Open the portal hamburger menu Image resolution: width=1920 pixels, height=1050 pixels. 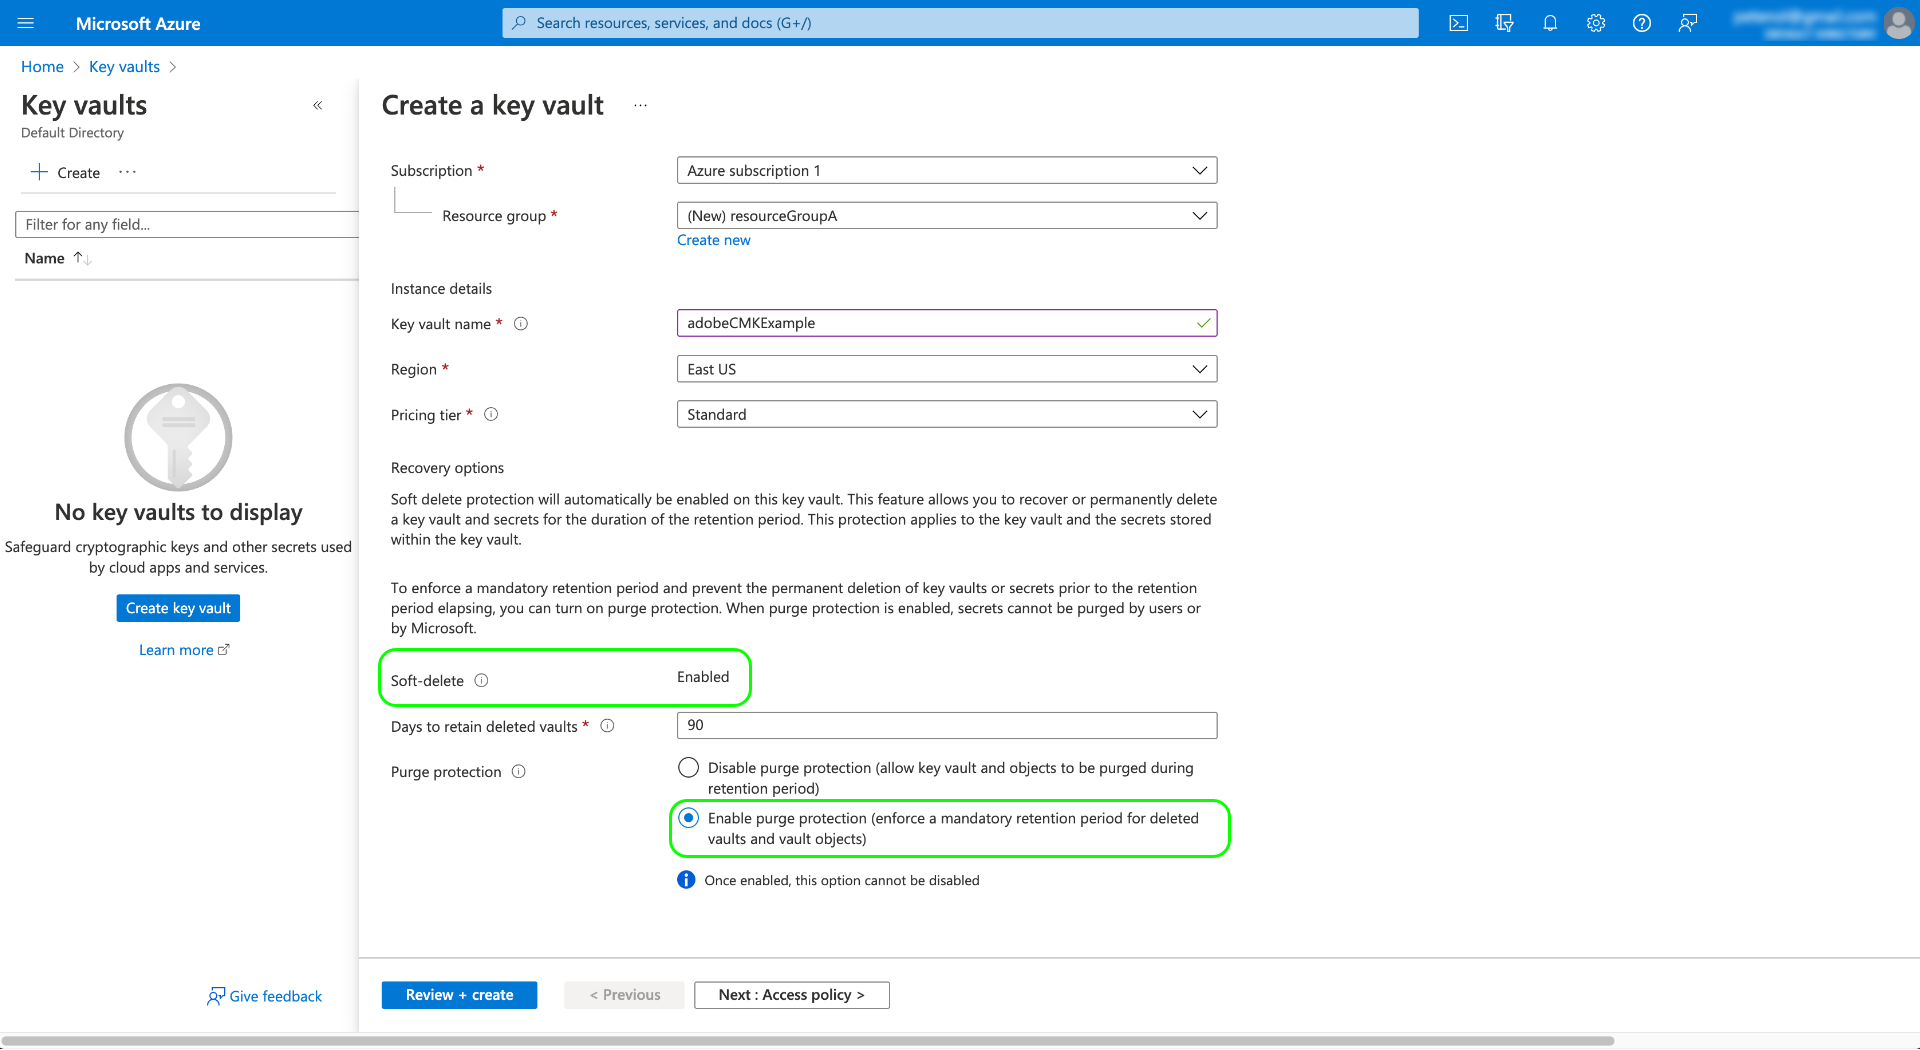(26, 22)
